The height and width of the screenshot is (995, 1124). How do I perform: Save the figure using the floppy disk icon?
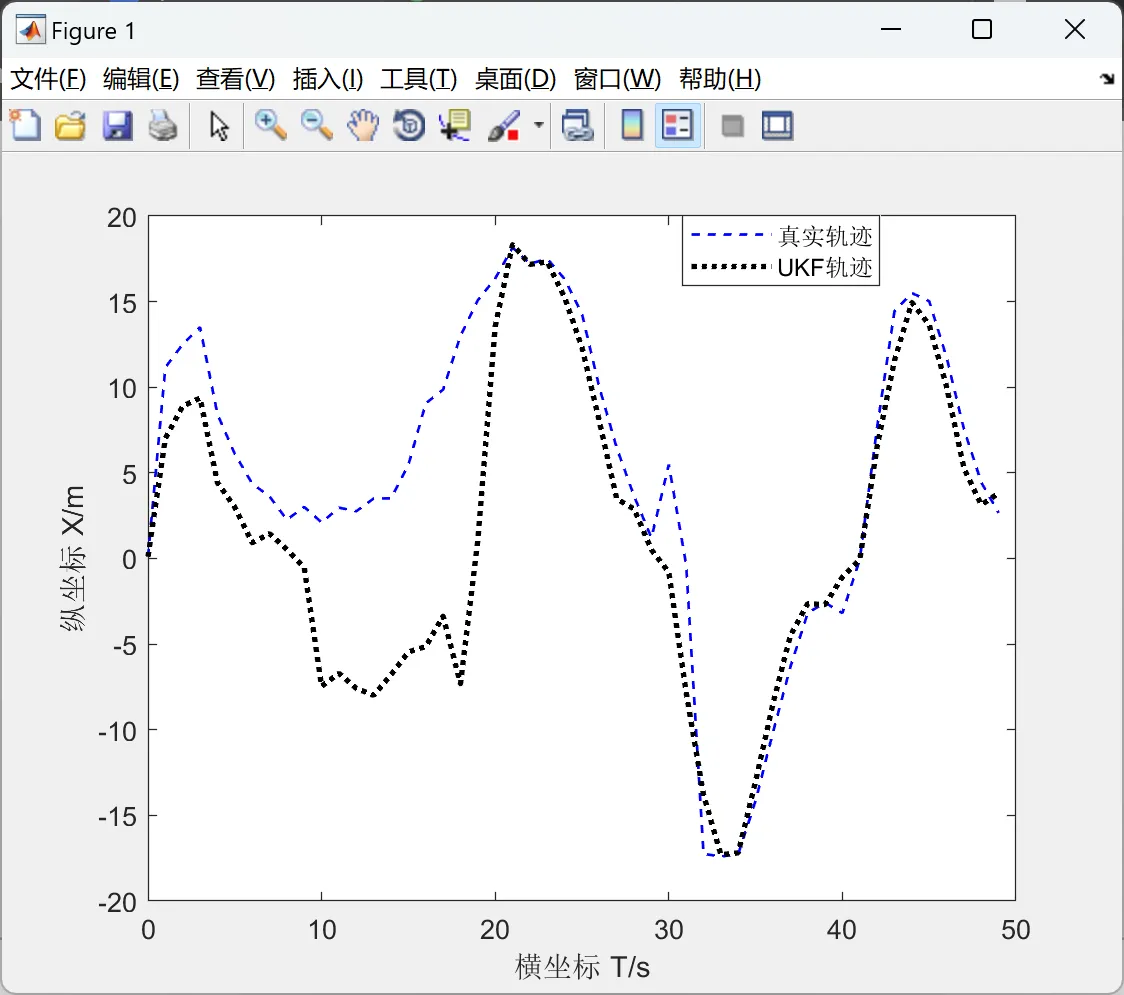coord(117,125)
